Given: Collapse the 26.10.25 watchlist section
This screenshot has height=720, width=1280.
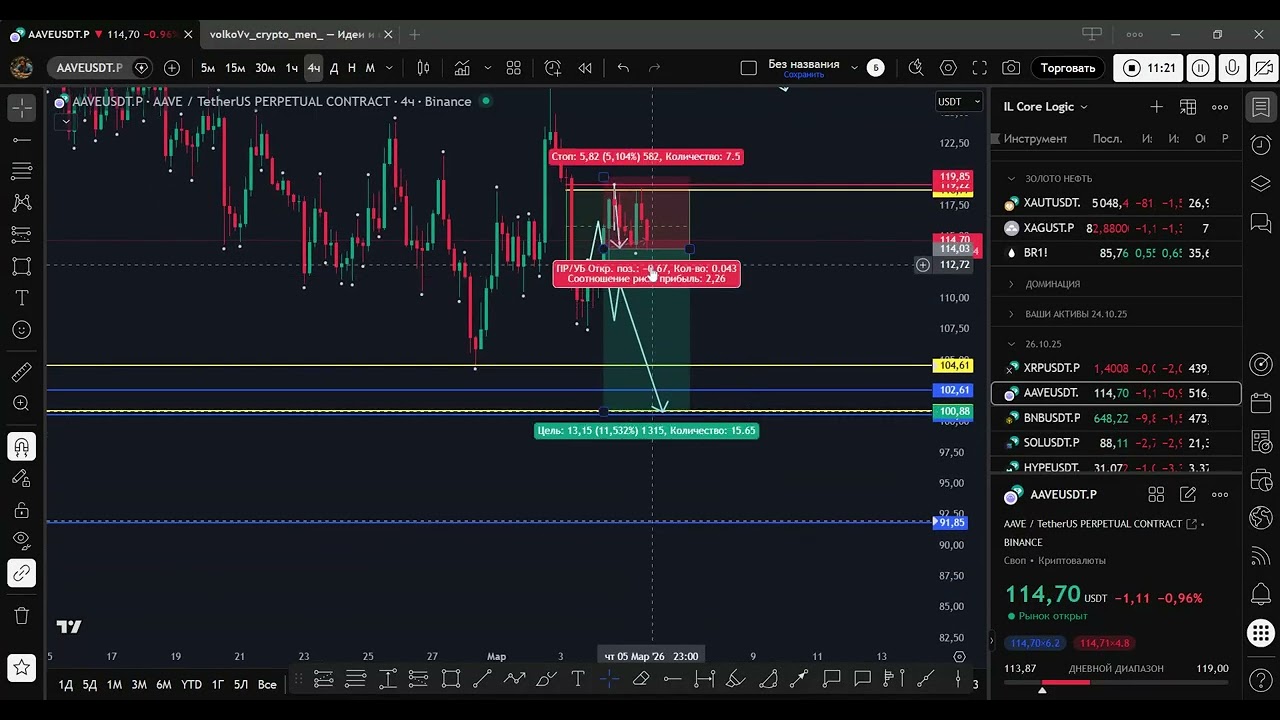Looking at the screenshot, I should click(x=1011, y=344).
